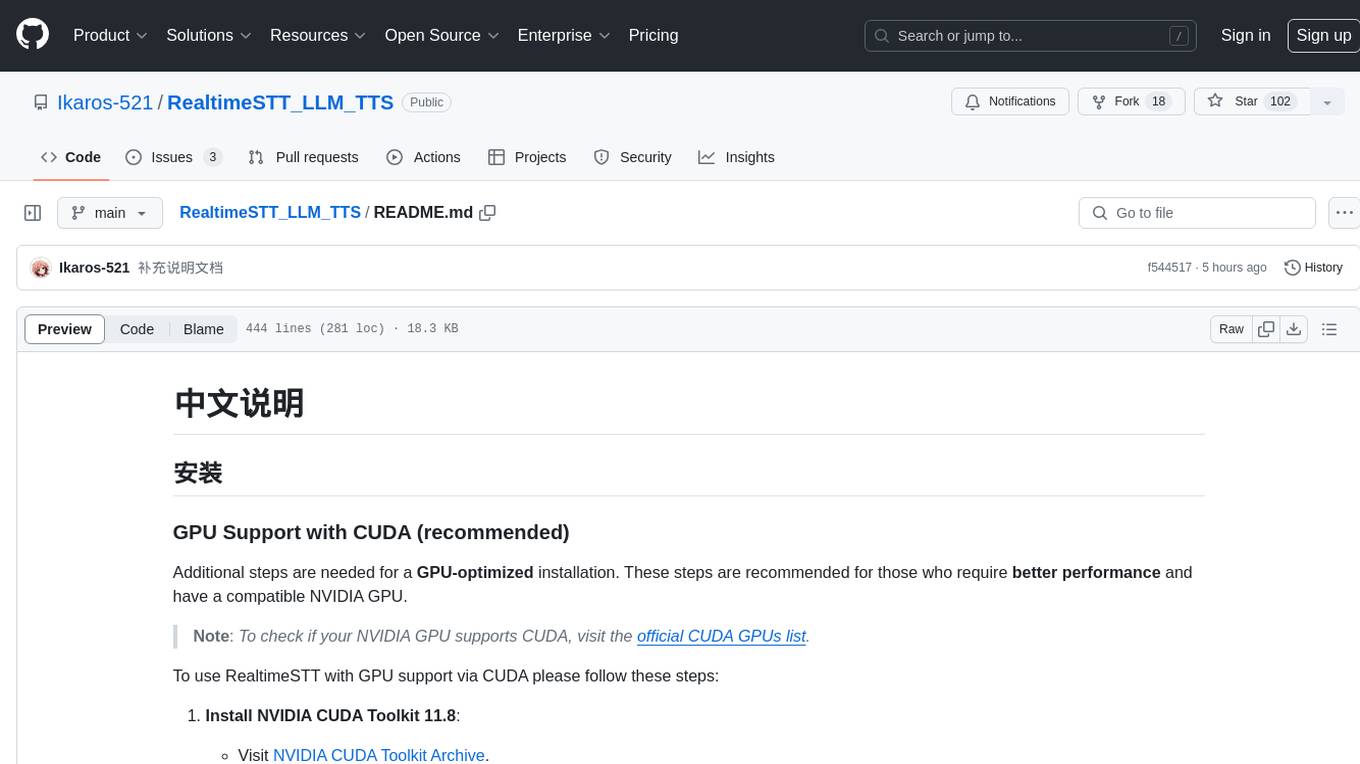The image size is (1360, 764).
Task: Copy raw file contents
Action: tap(1266, 329)
